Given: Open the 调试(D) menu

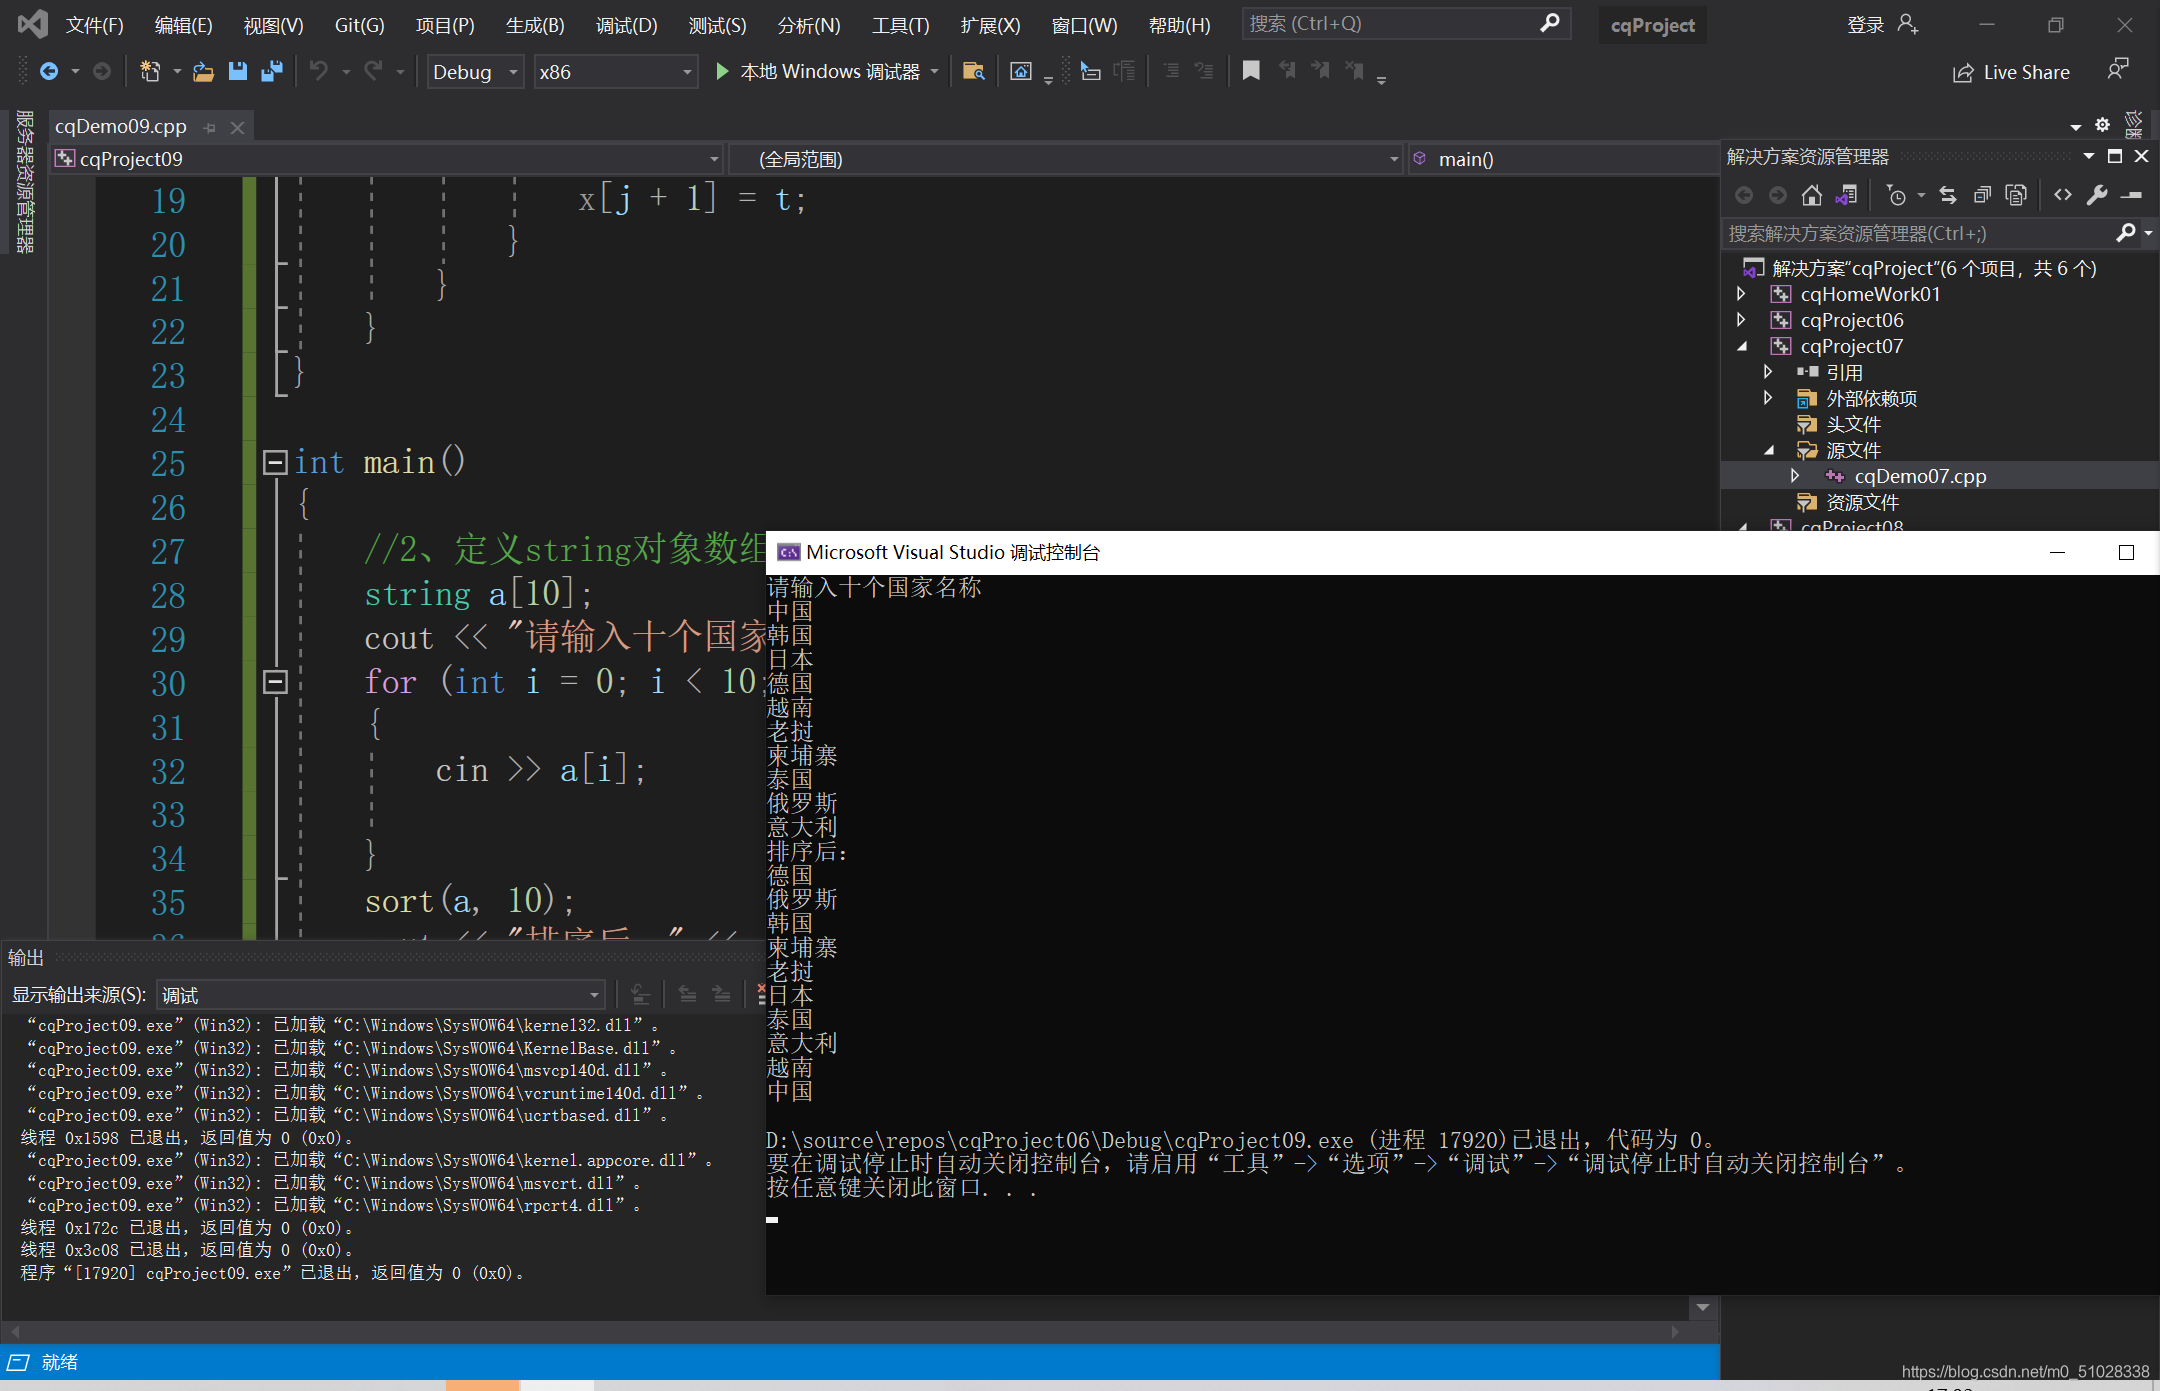Looking at the screenshot, I should click(x=627, y=25).
